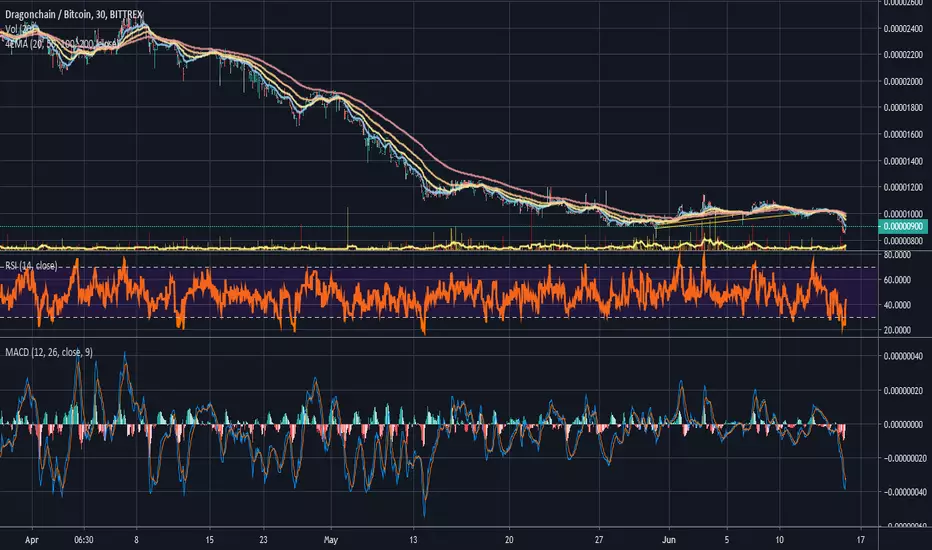Viewport: 932px width, 550px height.
Task: Click the 0.00000040 value on MACD scale
Action: point(903,356)
